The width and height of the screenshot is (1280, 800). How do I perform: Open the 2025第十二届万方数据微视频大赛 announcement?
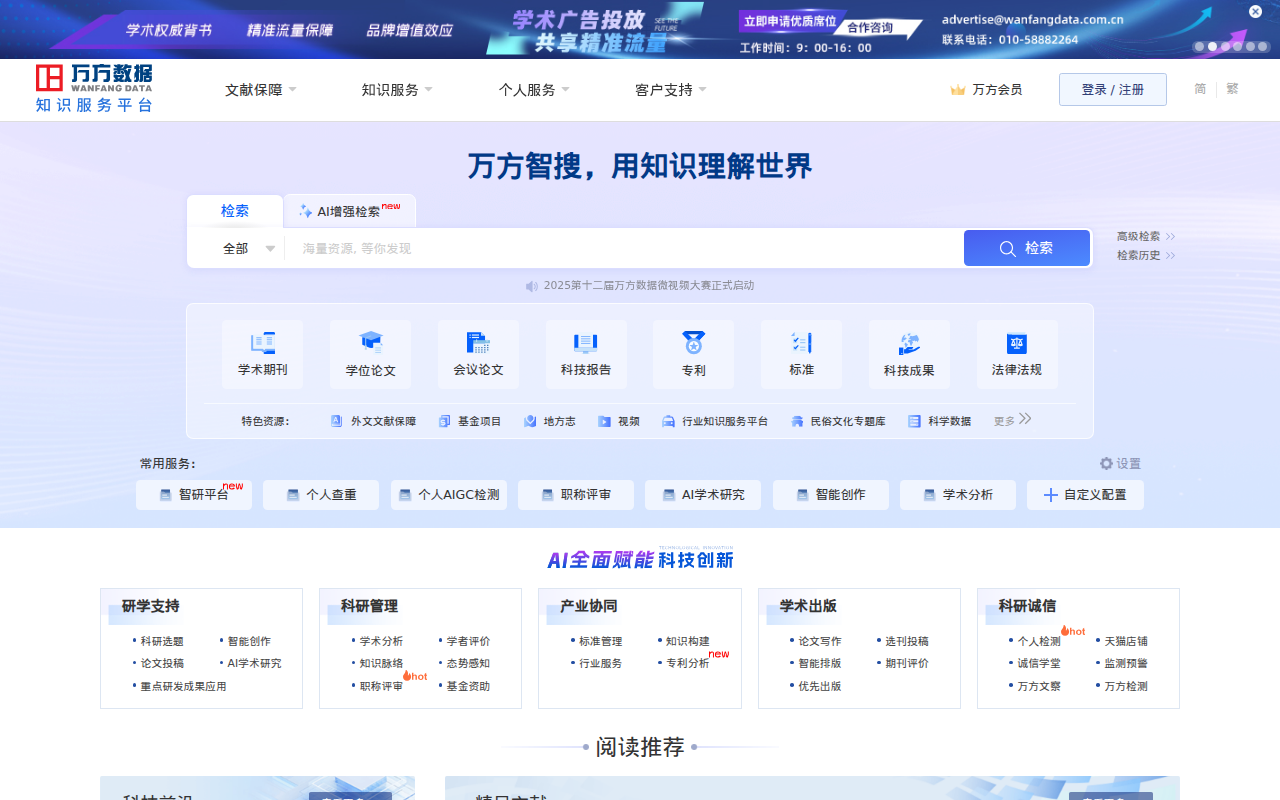click(649, 286)
